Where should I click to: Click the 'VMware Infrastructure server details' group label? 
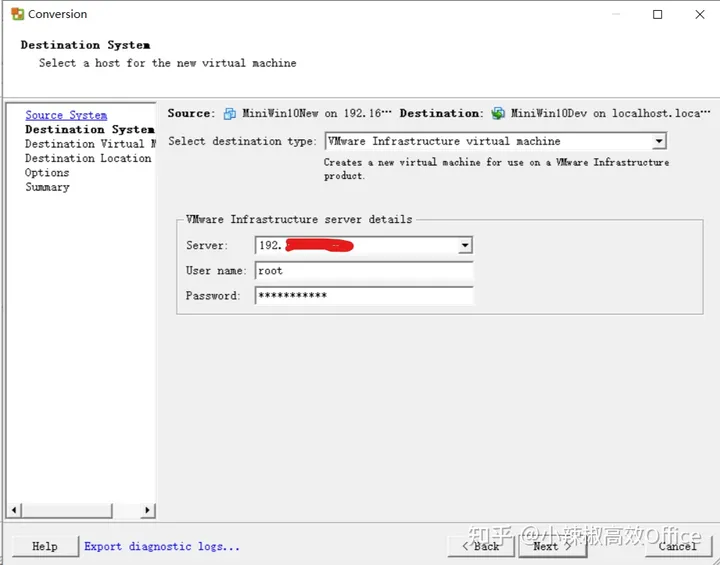coord(299,220)
